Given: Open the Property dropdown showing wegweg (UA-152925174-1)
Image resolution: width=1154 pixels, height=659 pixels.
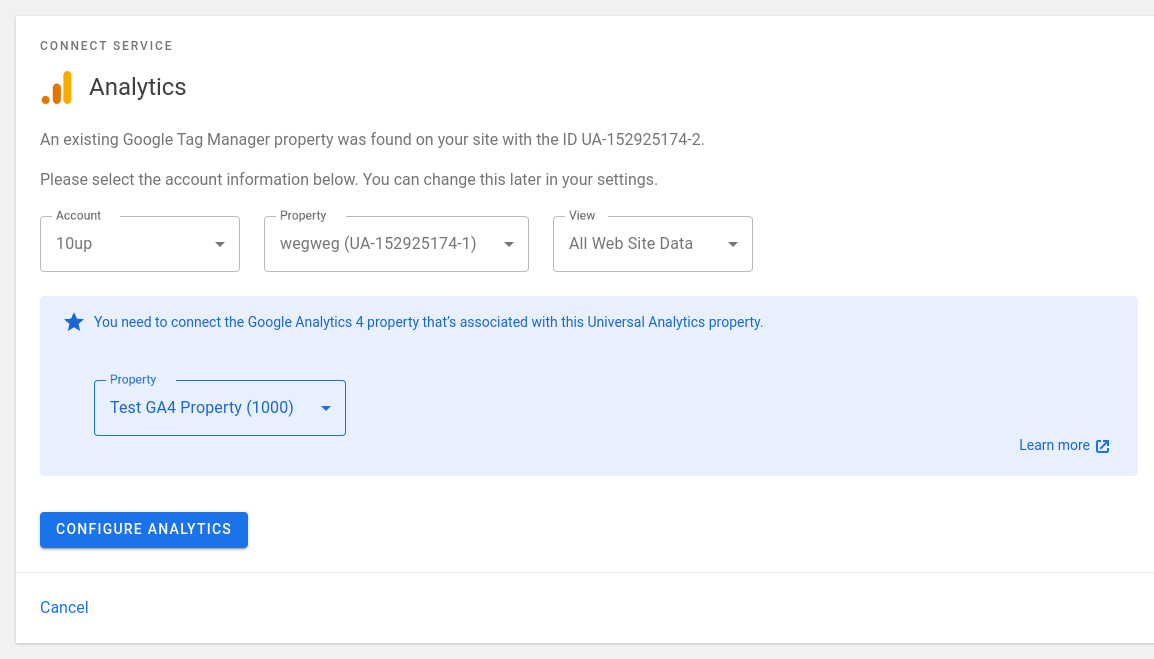Looking at the screenshot, I should tap(396, 244).
